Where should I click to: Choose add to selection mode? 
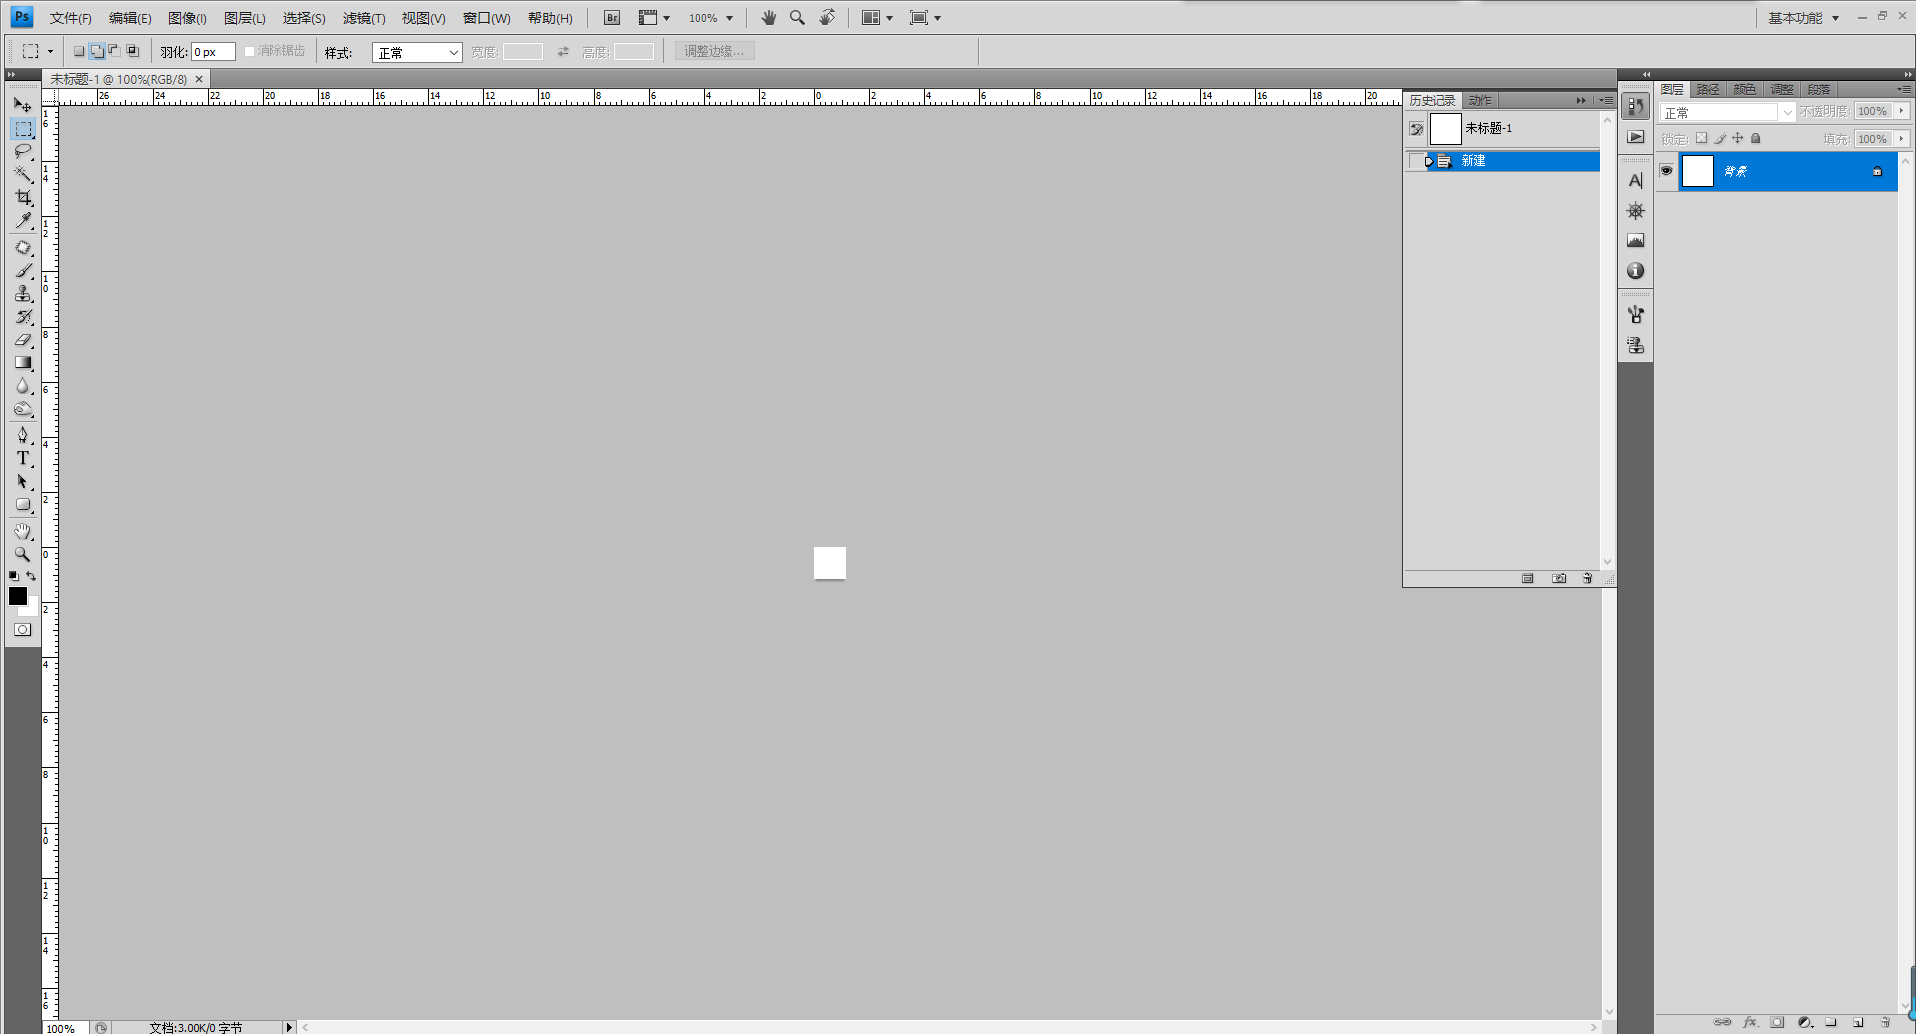[x=96, y=51]
